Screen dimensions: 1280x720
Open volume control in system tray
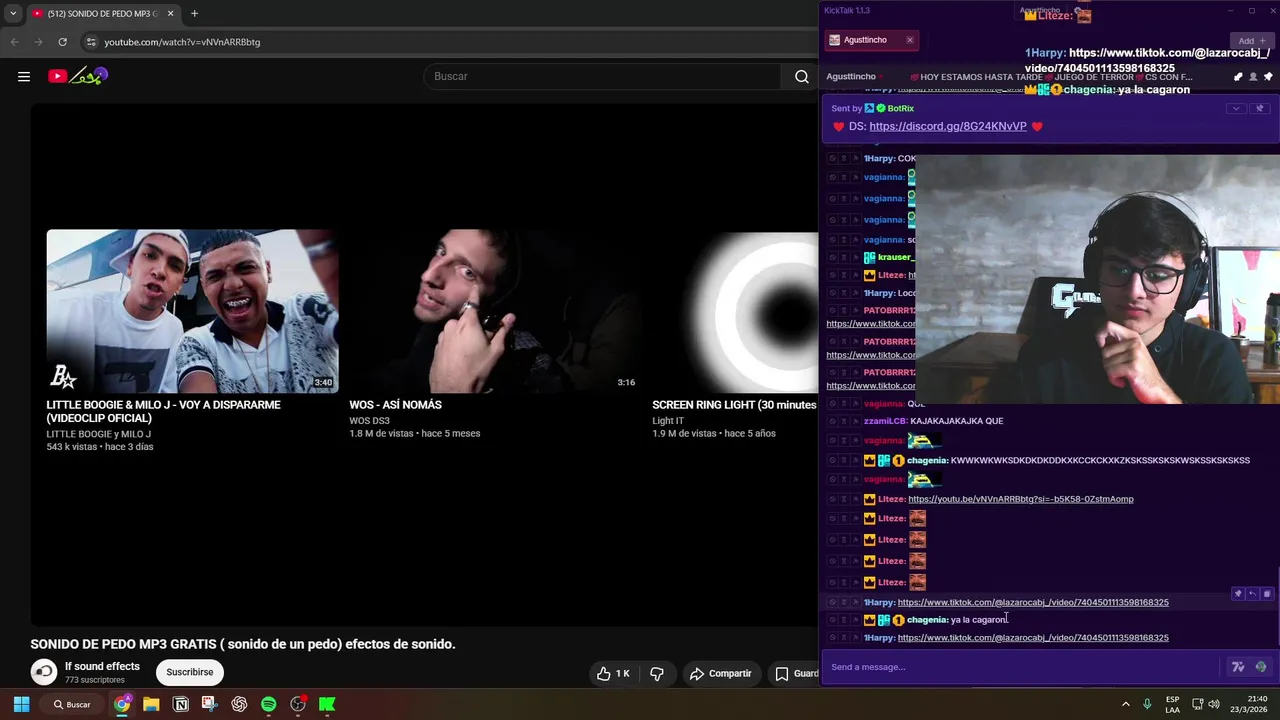[1213, 704]
